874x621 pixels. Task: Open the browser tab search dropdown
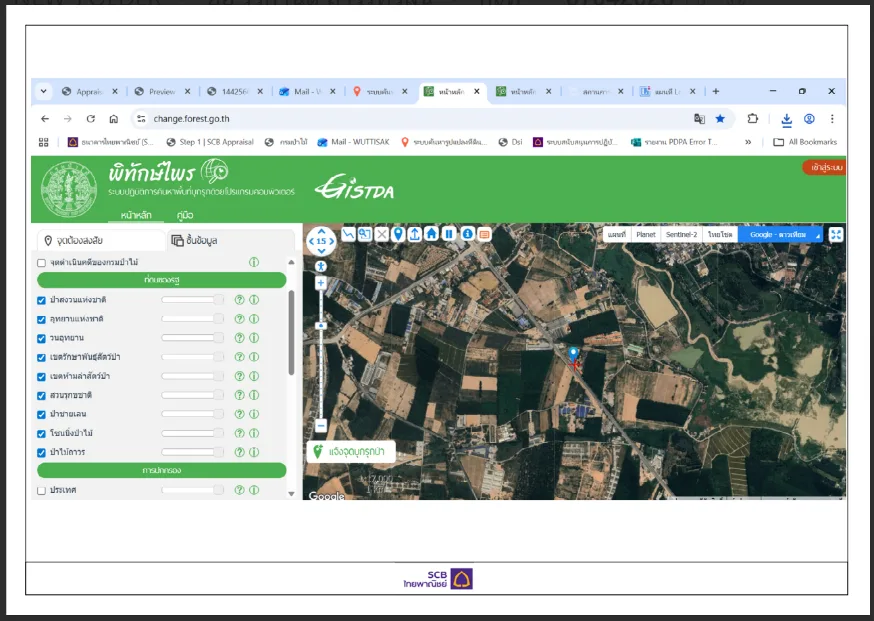tap(43, 91)
